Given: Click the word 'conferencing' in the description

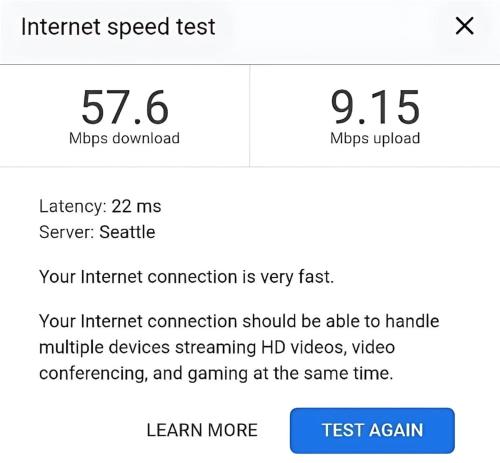Looking at the screenshot, I should (93, 374).
